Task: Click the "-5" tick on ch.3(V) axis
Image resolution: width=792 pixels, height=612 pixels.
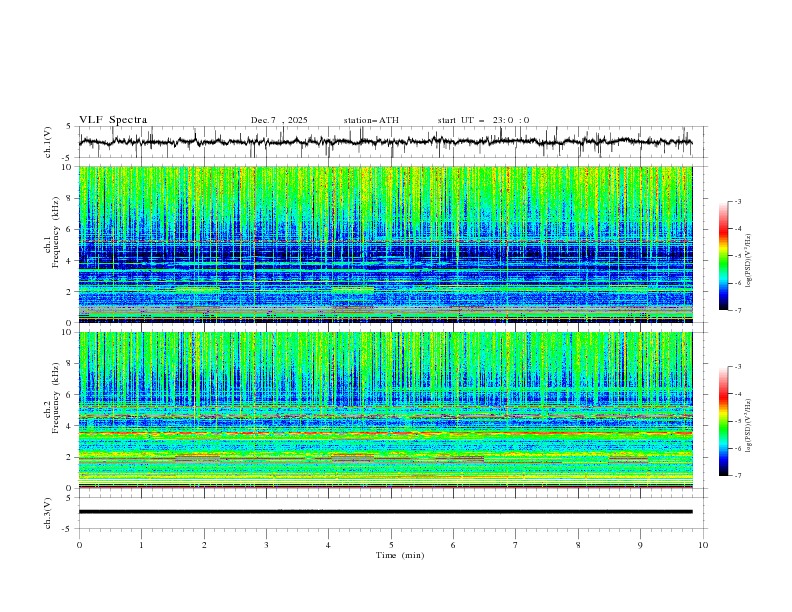Action: coord(67,529)
